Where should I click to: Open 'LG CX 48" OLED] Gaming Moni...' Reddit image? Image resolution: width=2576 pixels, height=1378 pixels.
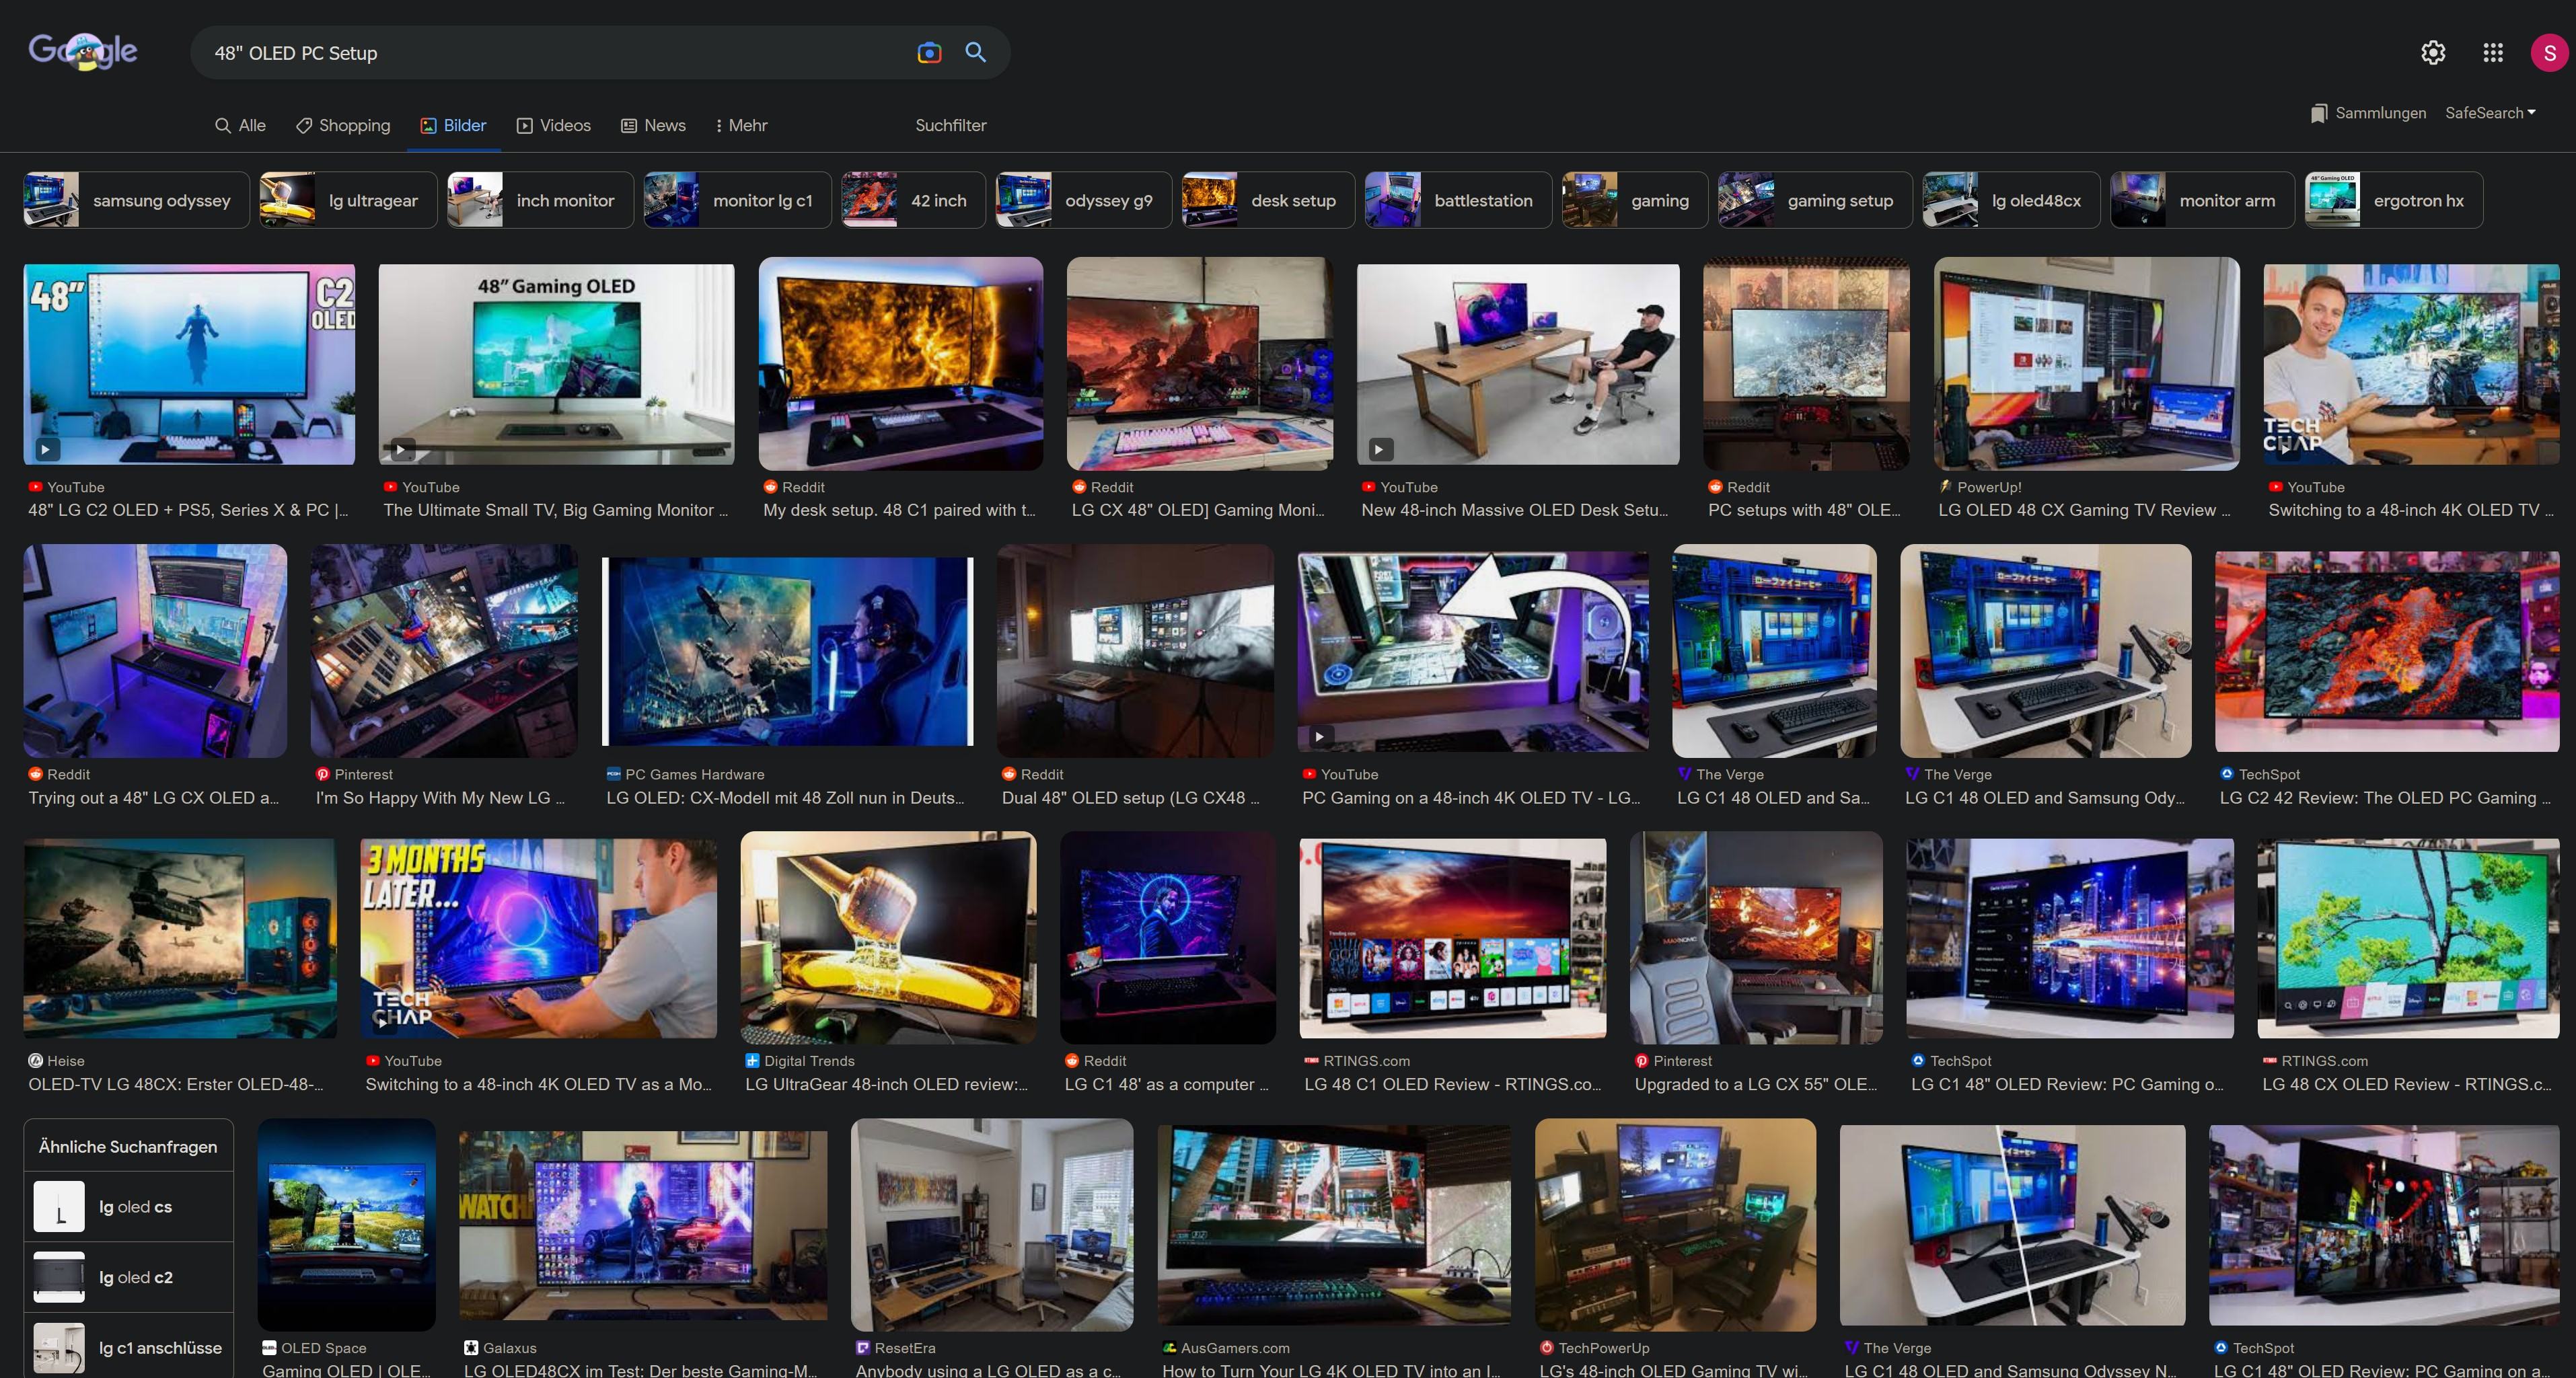1200,364
